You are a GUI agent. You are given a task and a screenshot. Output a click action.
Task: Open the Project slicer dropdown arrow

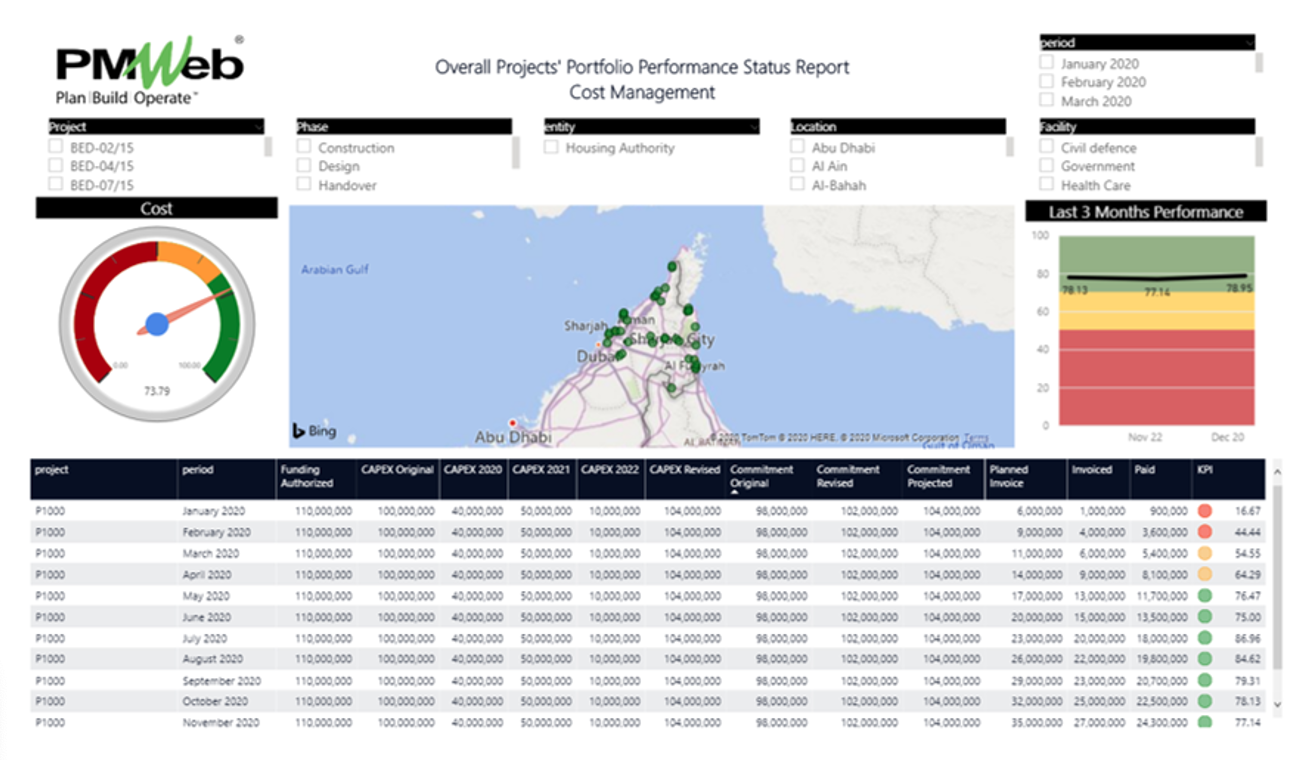coord(259,127)
